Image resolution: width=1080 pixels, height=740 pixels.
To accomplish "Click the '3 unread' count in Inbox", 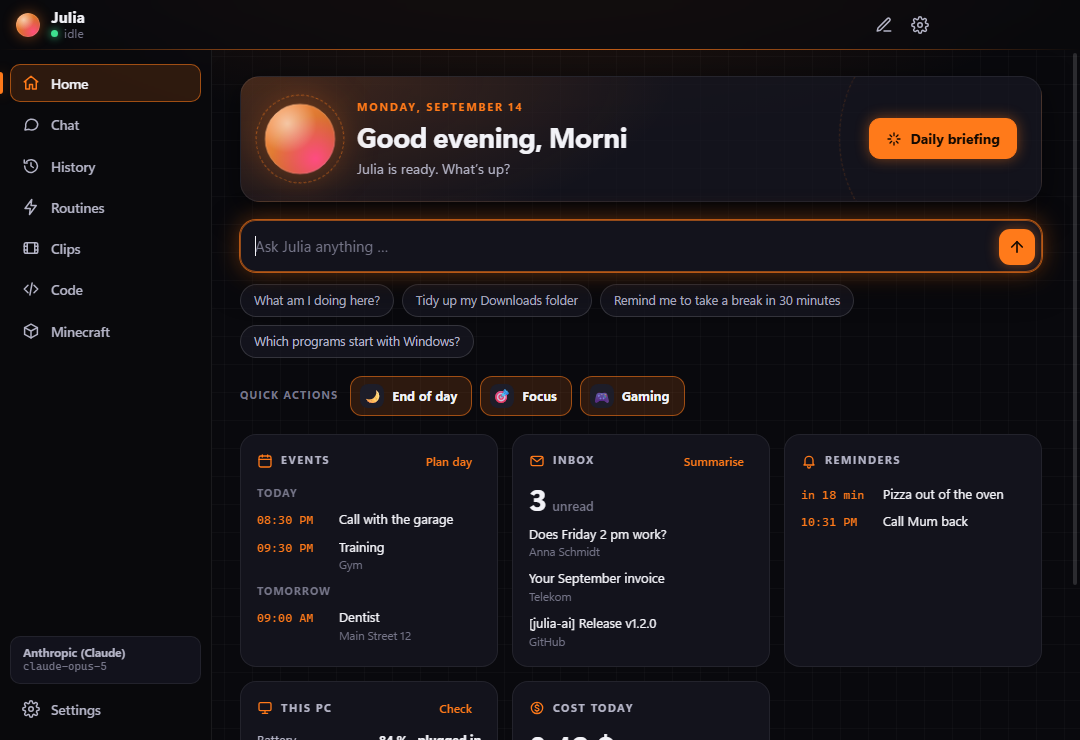I will (561, 502).
